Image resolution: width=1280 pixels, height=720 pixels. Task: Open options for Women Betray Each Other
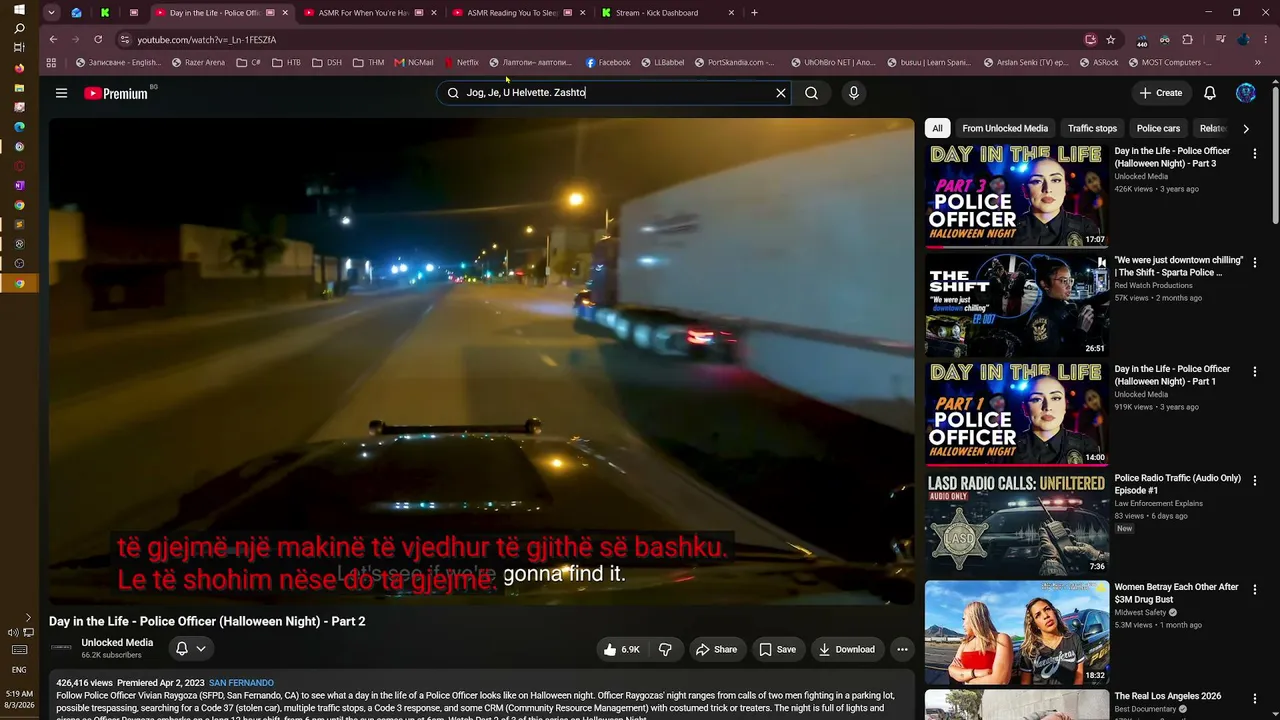click(1255, 589)
